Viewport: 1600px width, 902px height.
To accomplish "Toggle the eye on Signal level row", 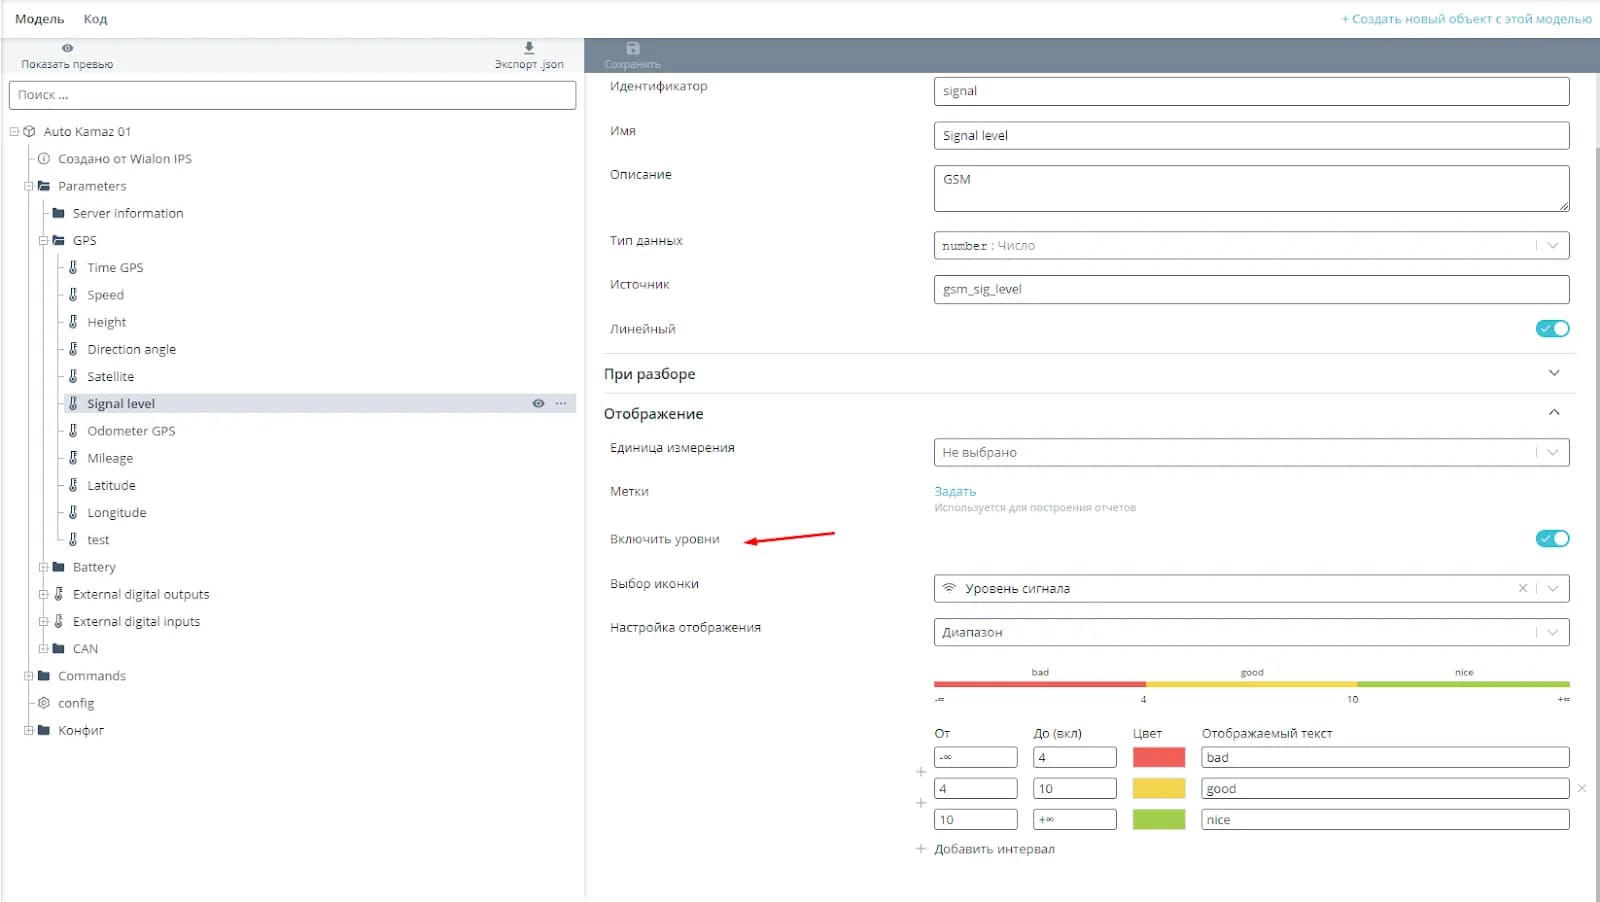I will [x=538, y=404].
